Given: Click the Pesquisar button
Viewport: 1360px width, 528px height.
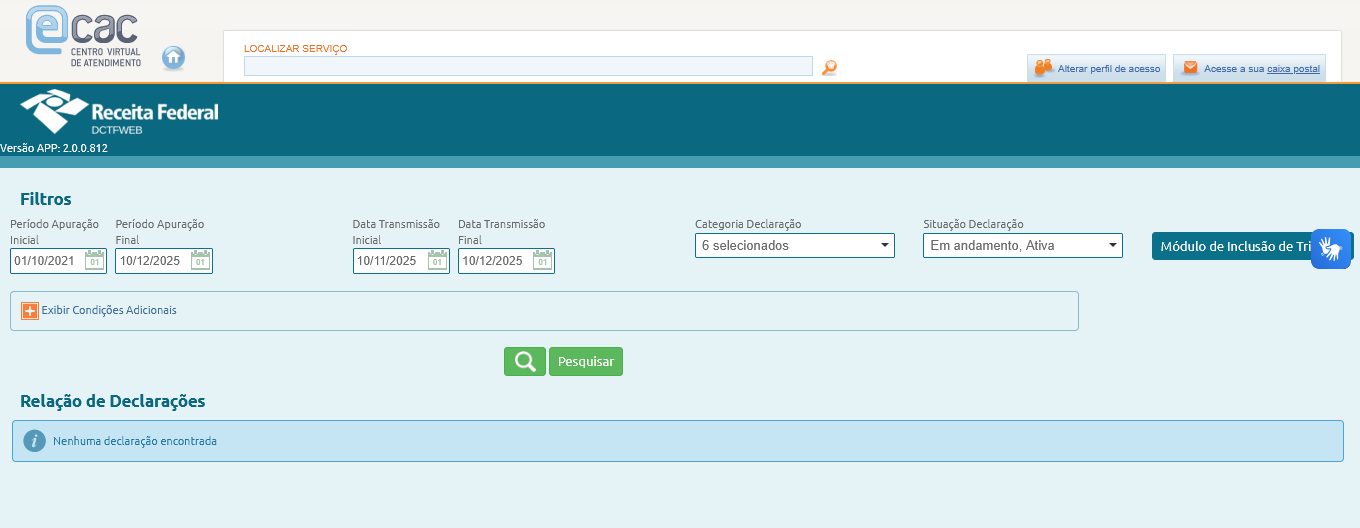Looking at the screenshot, I should tap(586, 361).
